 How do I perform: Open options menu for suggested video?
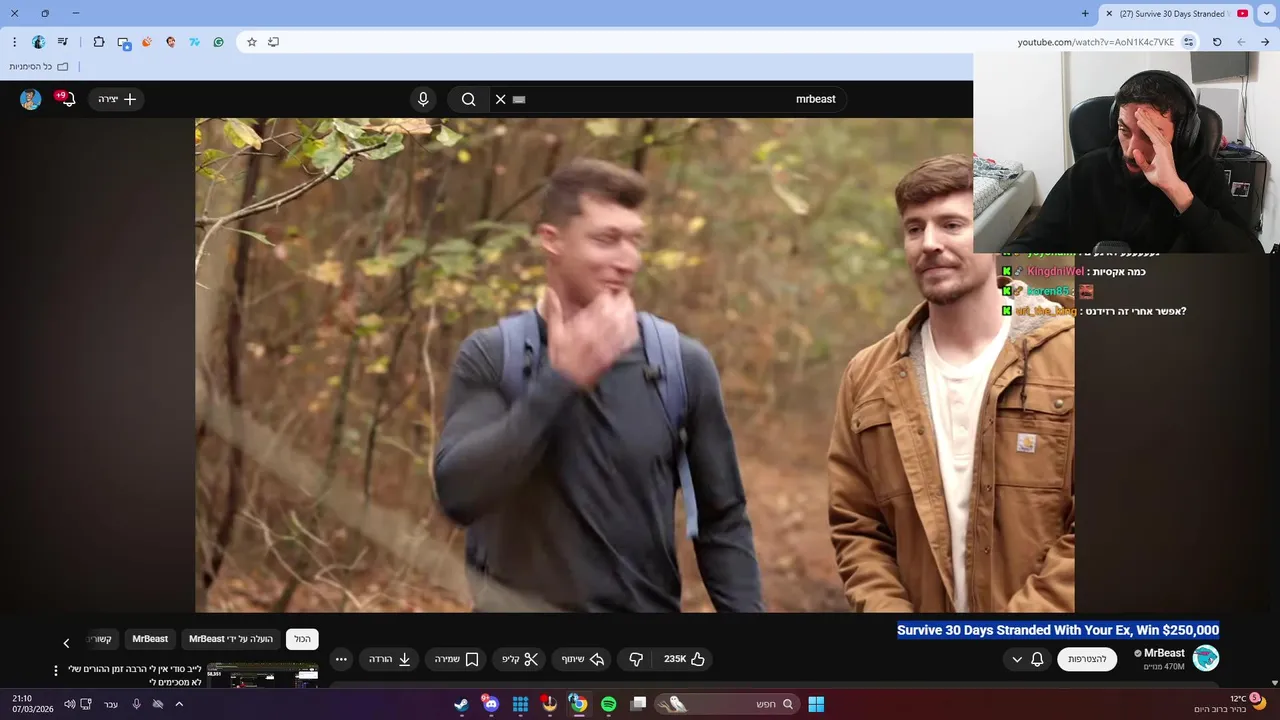click(56, 670)
